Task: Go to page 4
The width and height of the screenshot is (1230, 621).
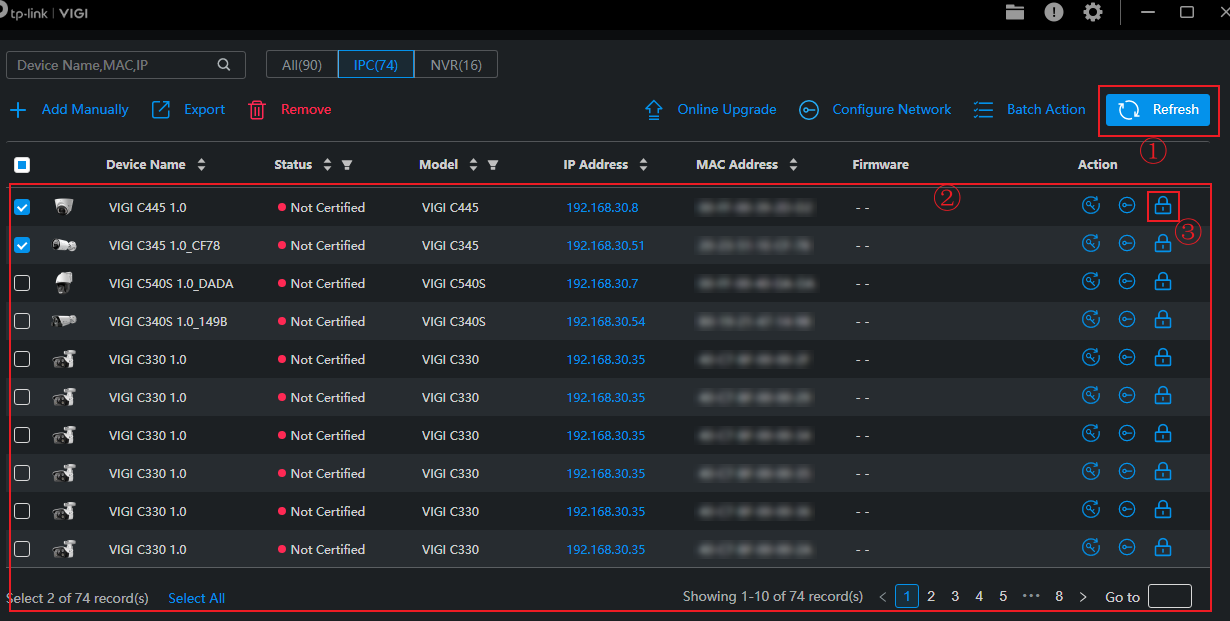Action: point(979,596)
